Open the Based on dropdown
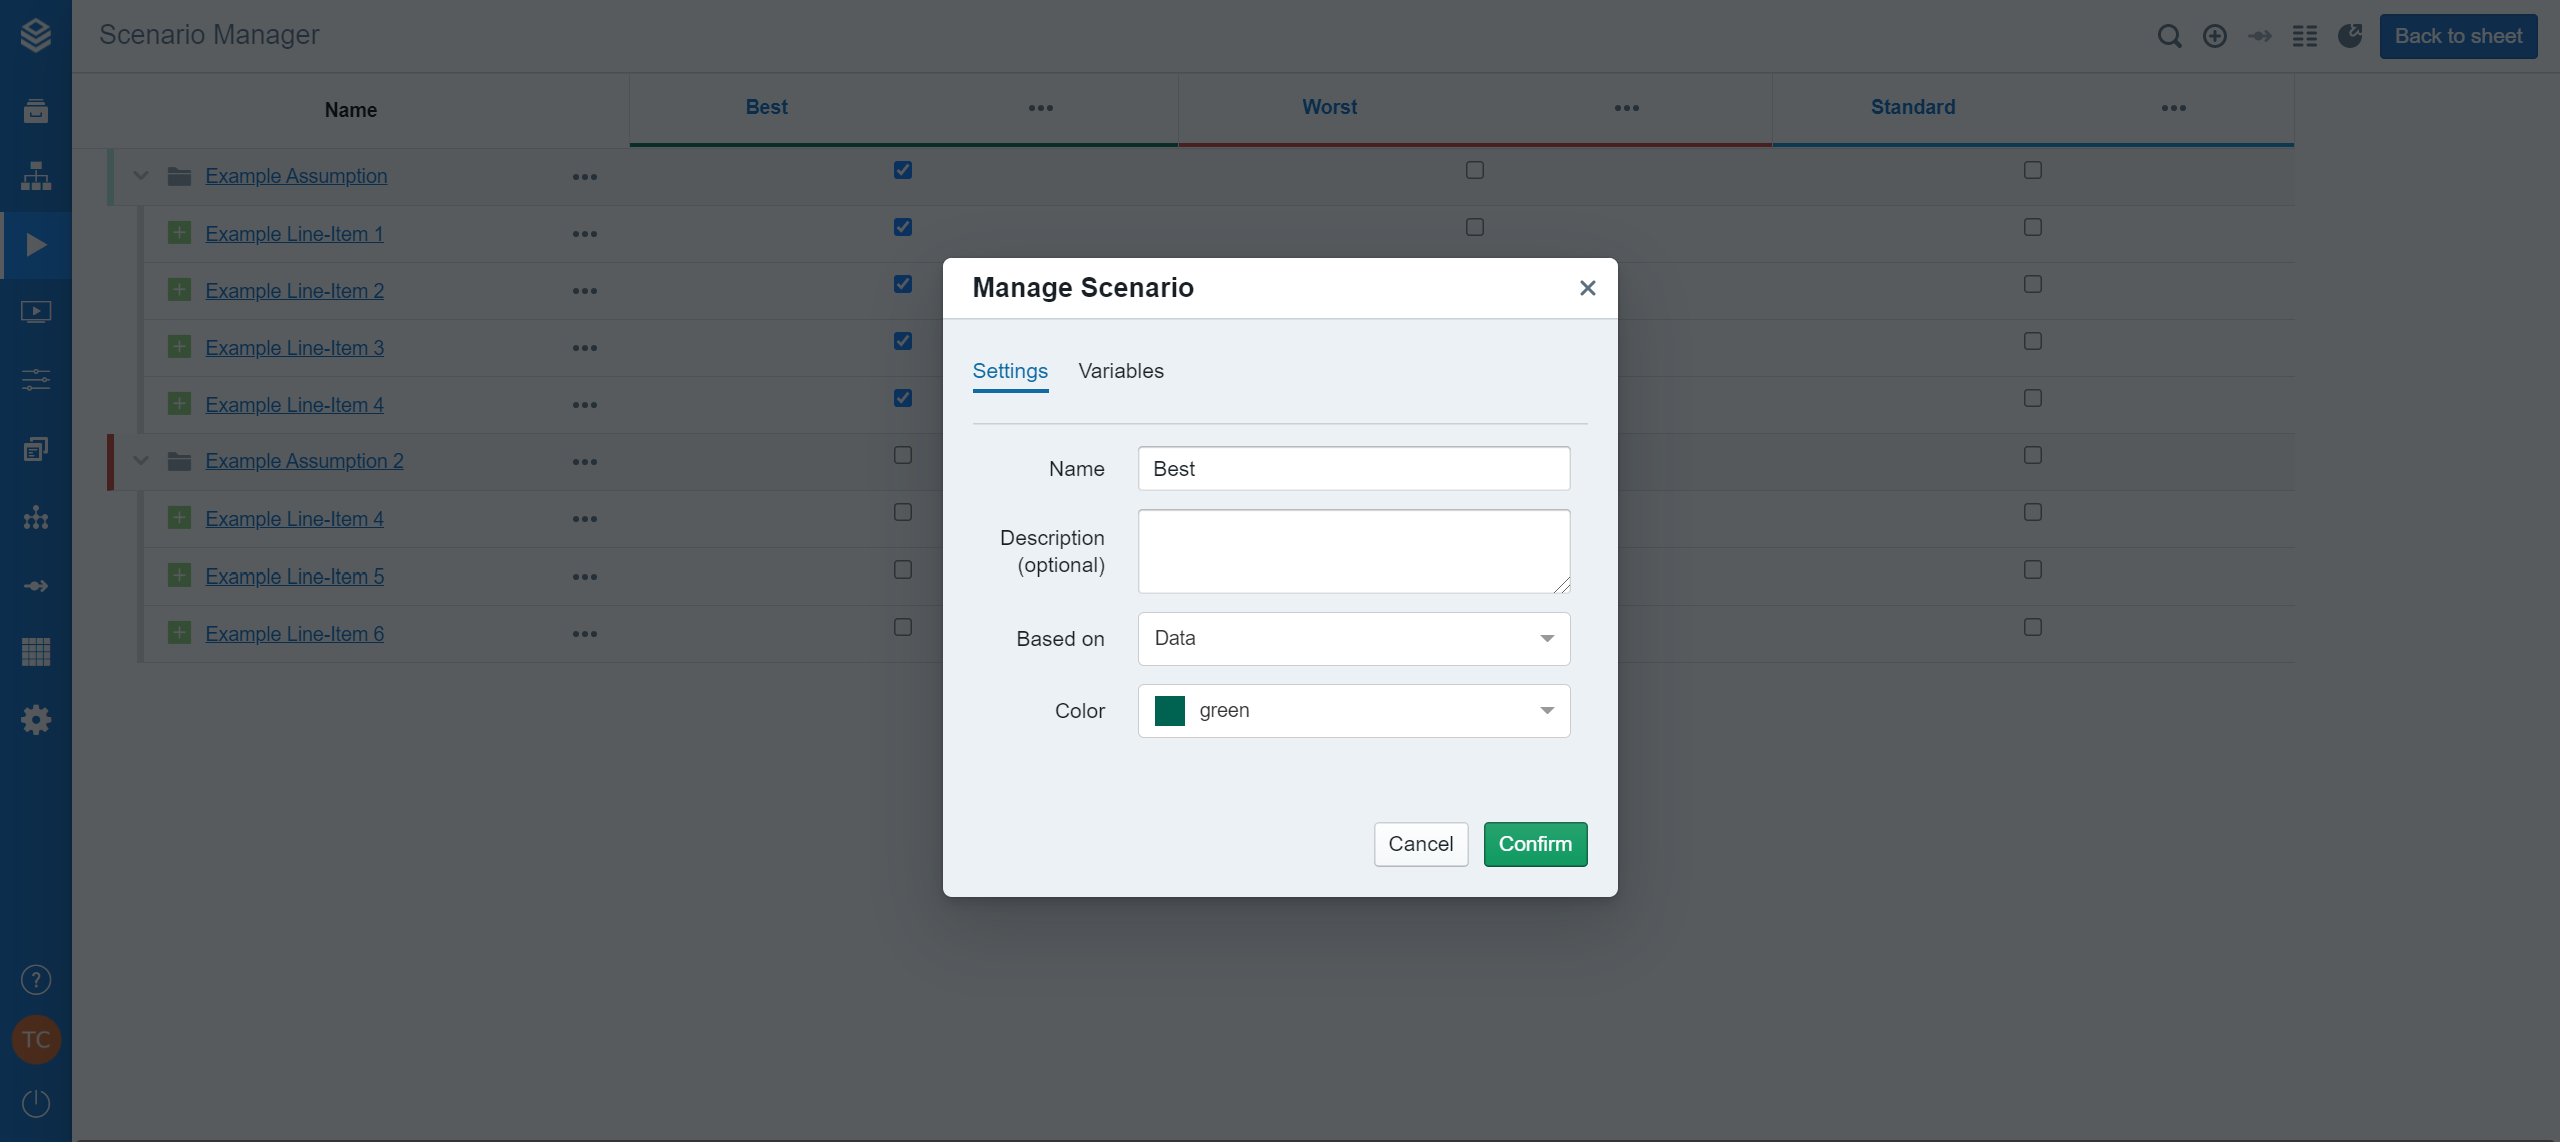Image resolution: width=2560 pixels, height=1142 pixels. pos(1354,639)
